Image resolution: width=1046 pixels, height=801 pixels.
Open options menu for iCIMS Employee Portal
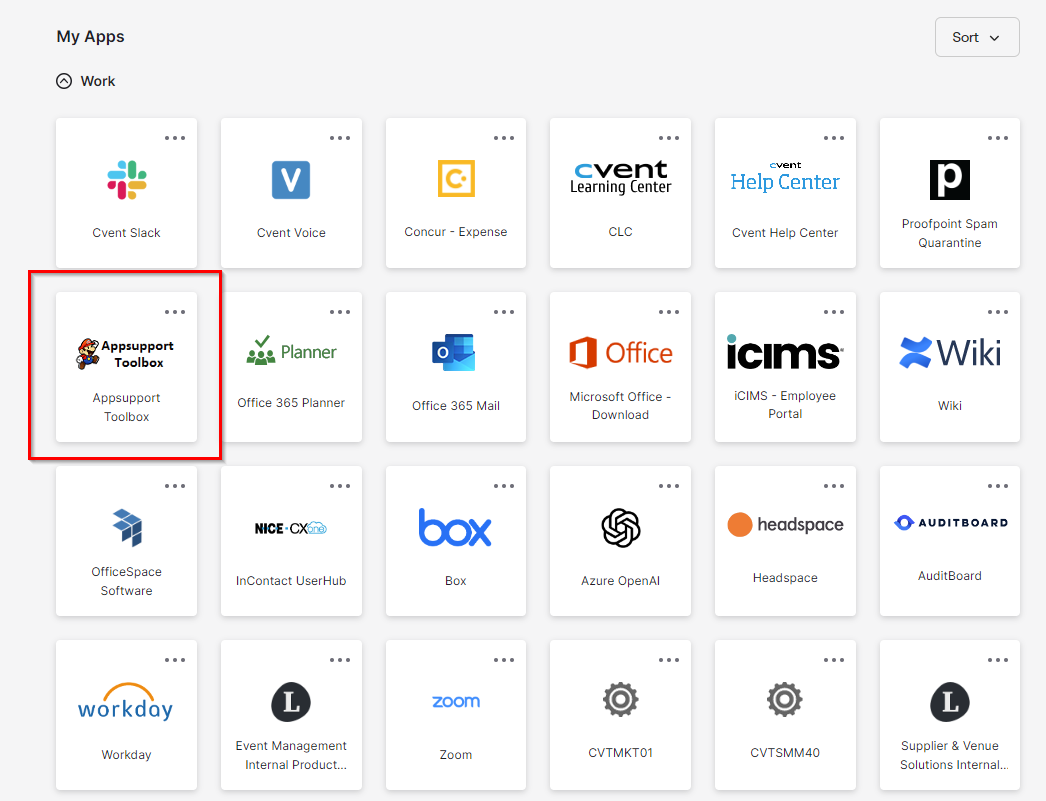pos(833,312)
